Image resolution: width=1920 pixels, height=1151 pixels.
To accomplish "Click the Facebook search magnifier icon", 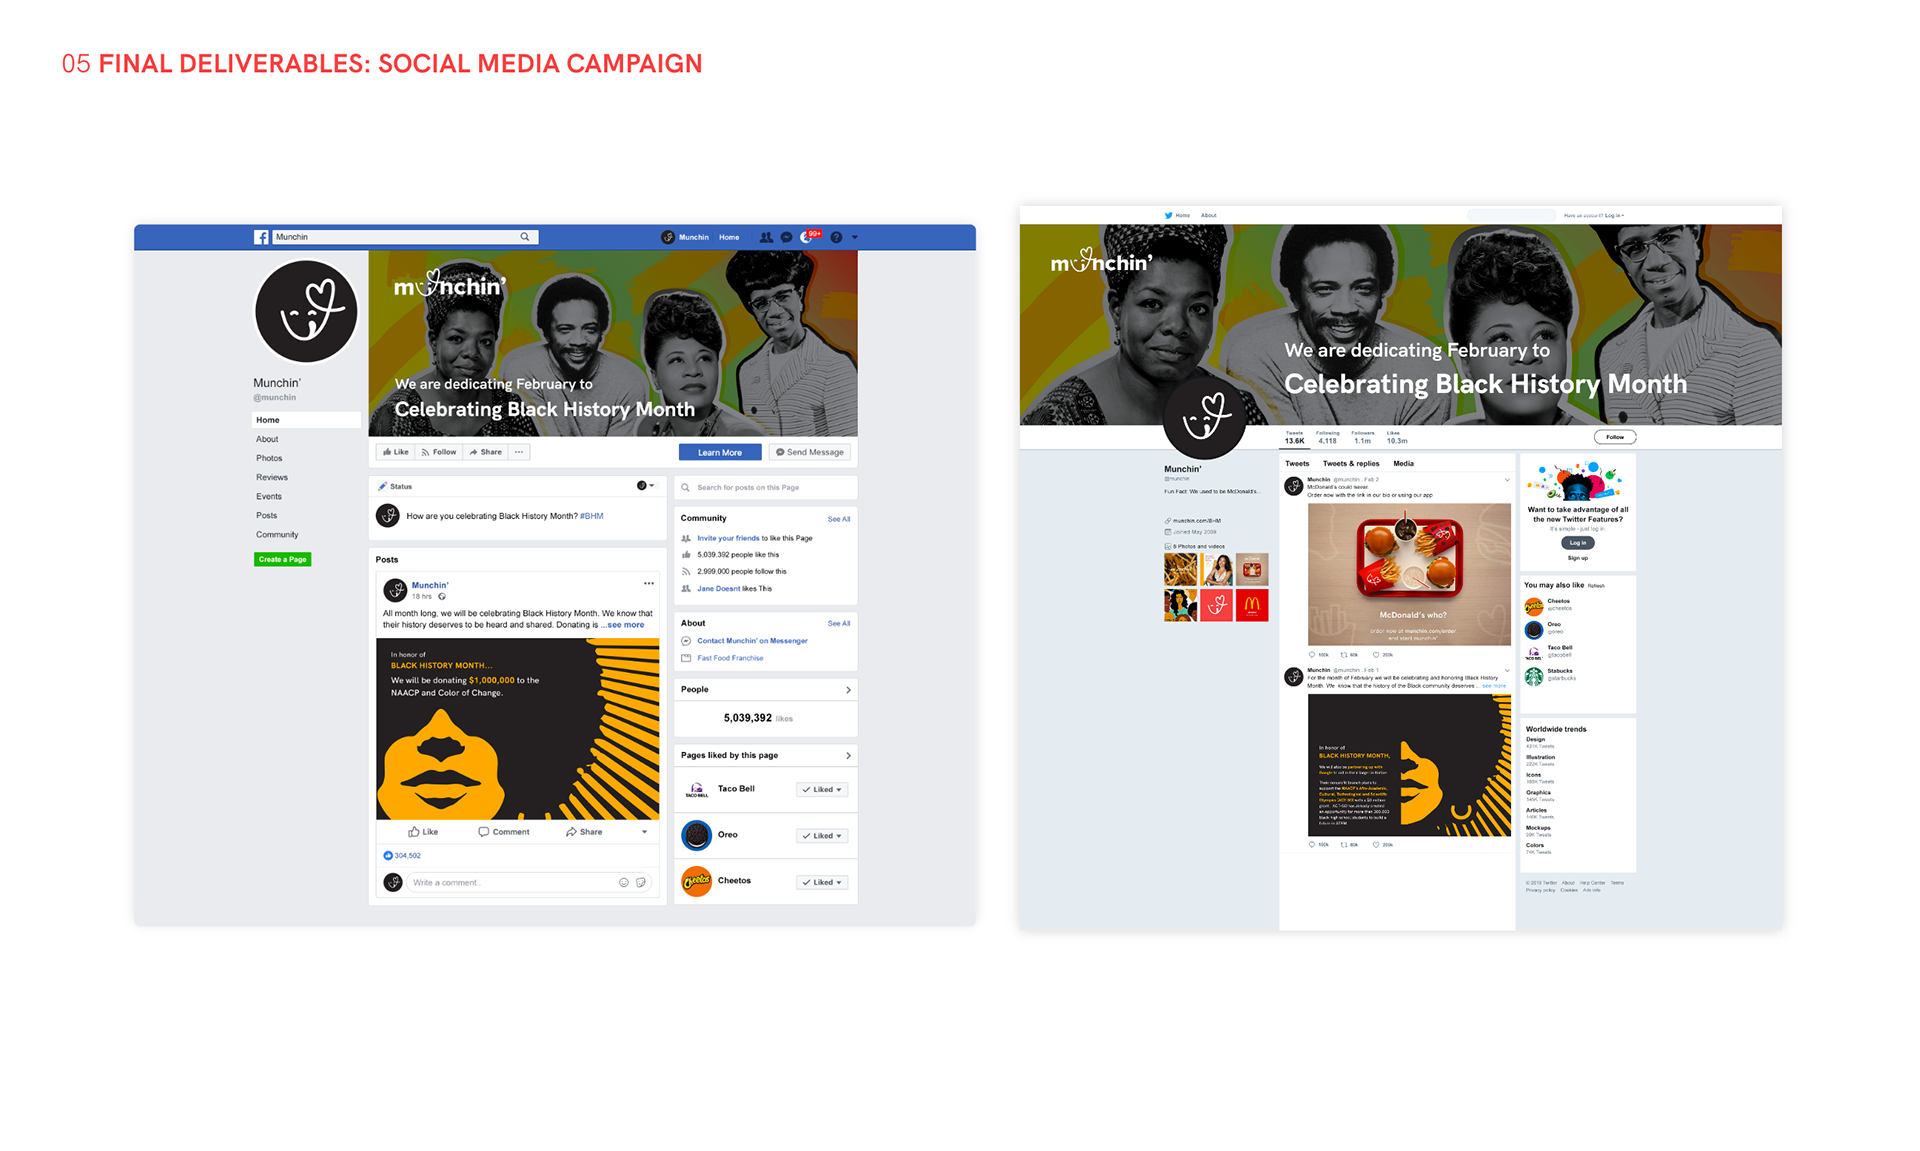I will pyautogui.click(x=524, y=237).
